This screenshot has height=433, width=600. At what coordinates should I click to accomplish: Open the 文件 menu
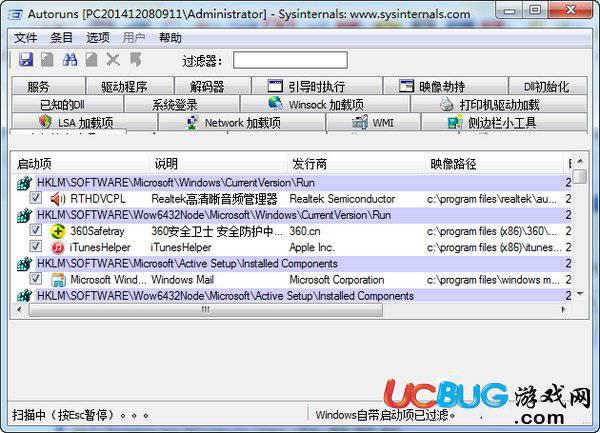[x=26, y=38]
